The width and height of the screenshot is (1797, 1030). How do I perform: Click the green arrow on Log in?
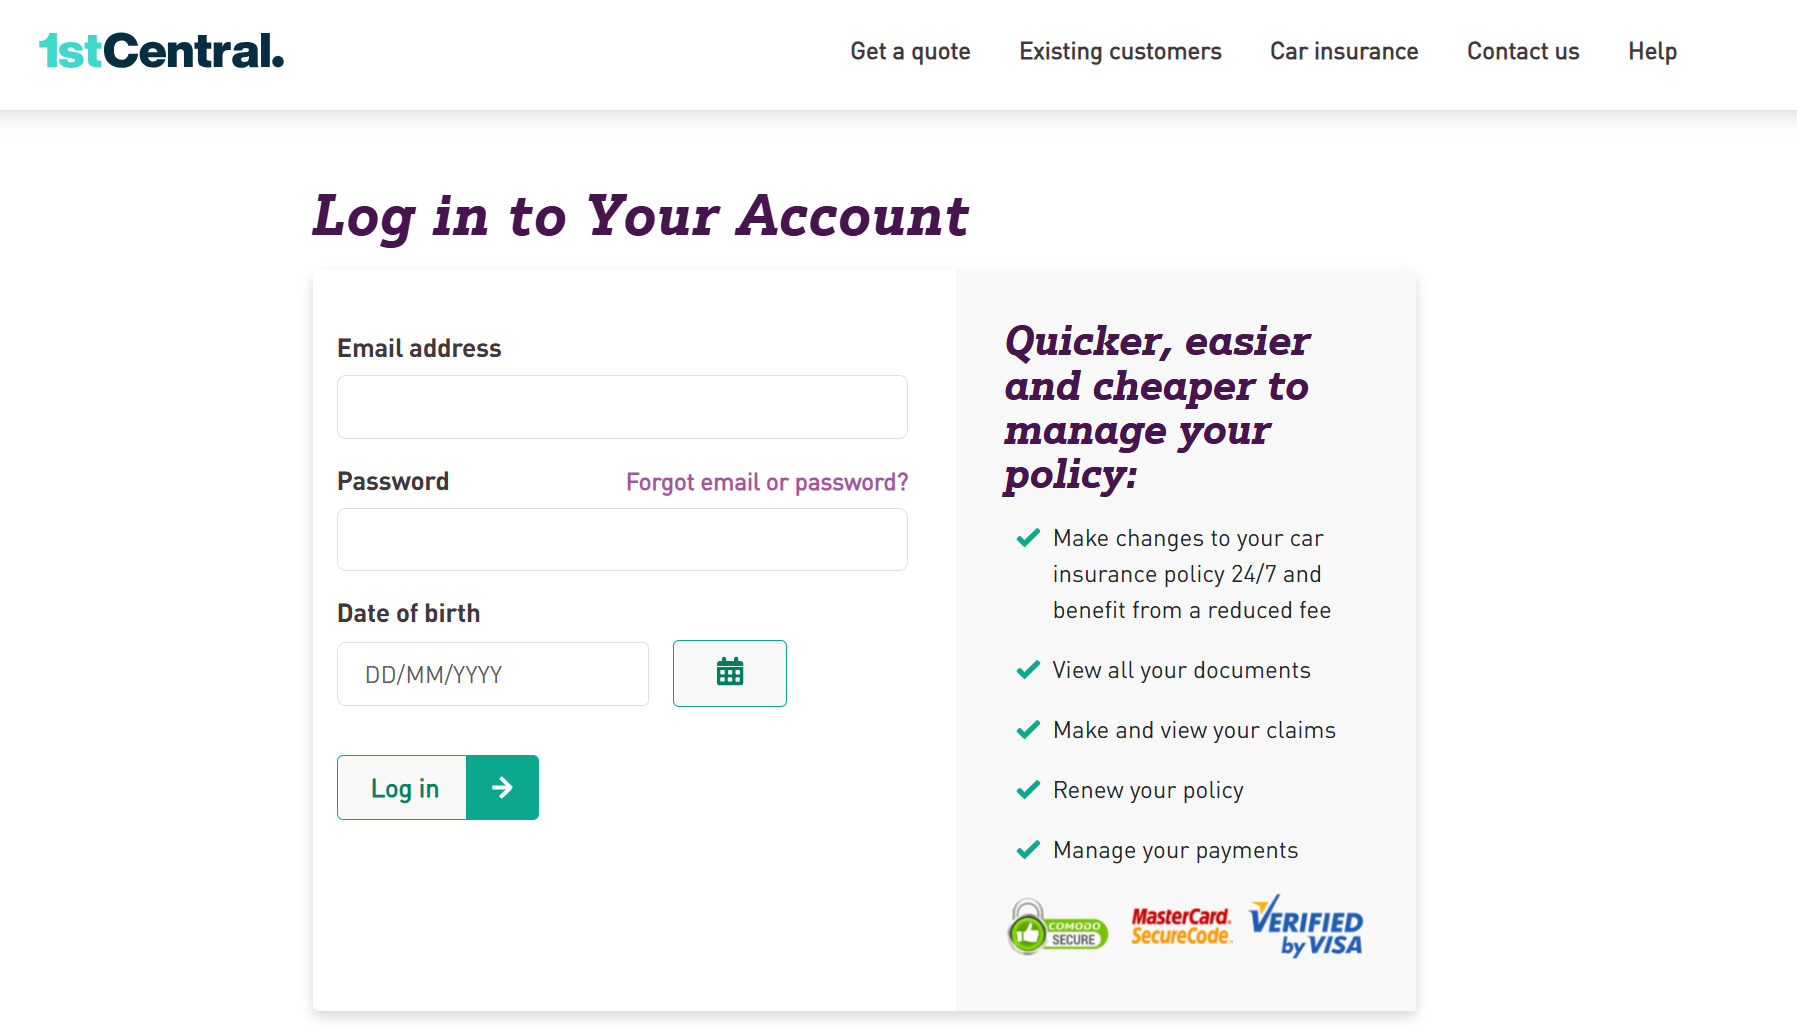point(502,788)
